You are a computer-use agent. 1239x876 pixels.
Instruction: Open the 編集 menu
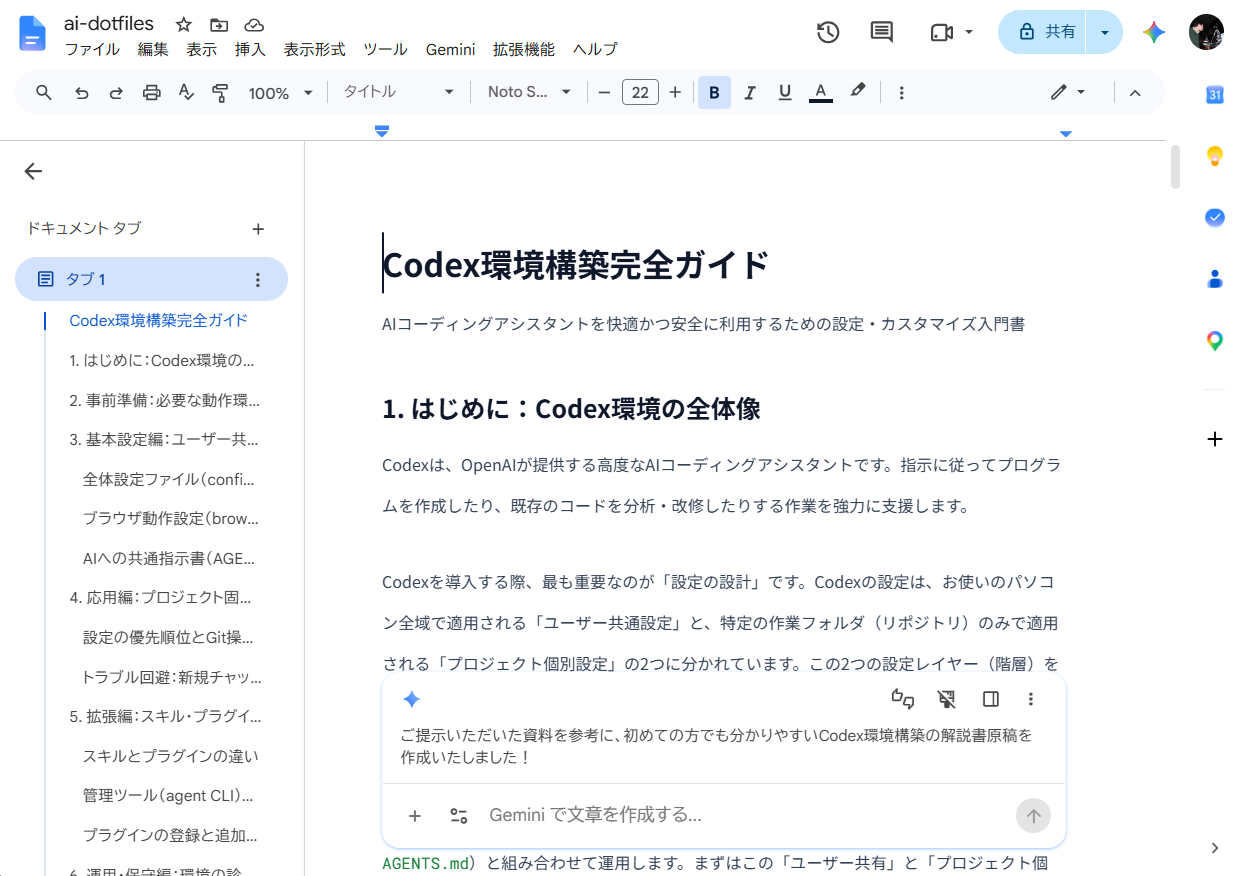tap(153, 49)
